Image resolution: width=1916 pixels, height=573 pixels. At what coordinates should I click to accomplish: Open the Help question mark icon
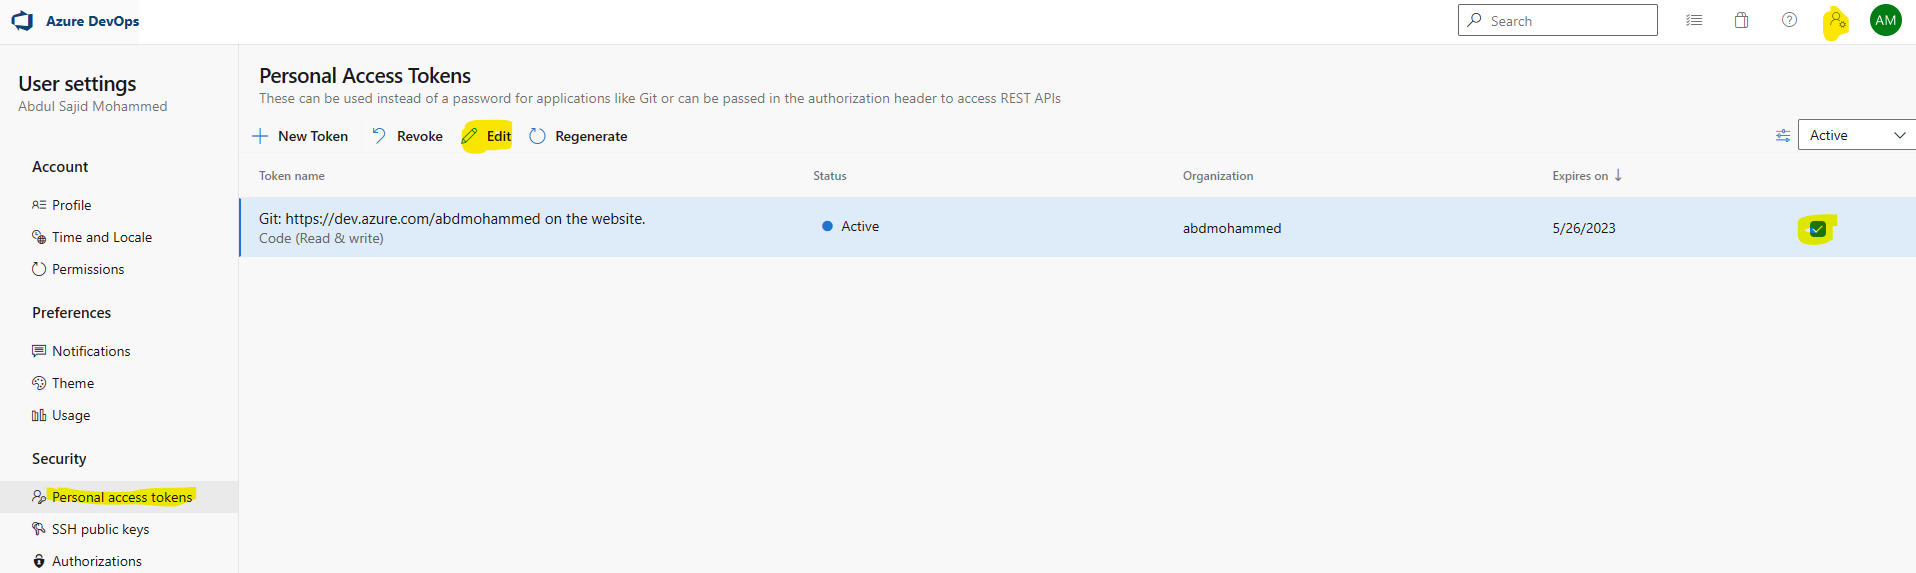(x=1789, y=20)
